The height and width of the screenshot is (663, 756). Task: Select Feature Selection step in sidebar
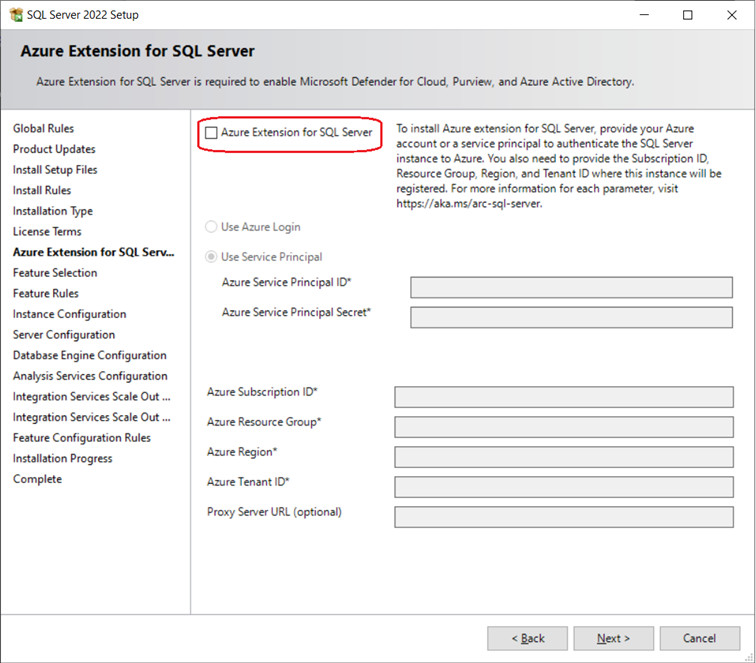click(x=55, y=273)
